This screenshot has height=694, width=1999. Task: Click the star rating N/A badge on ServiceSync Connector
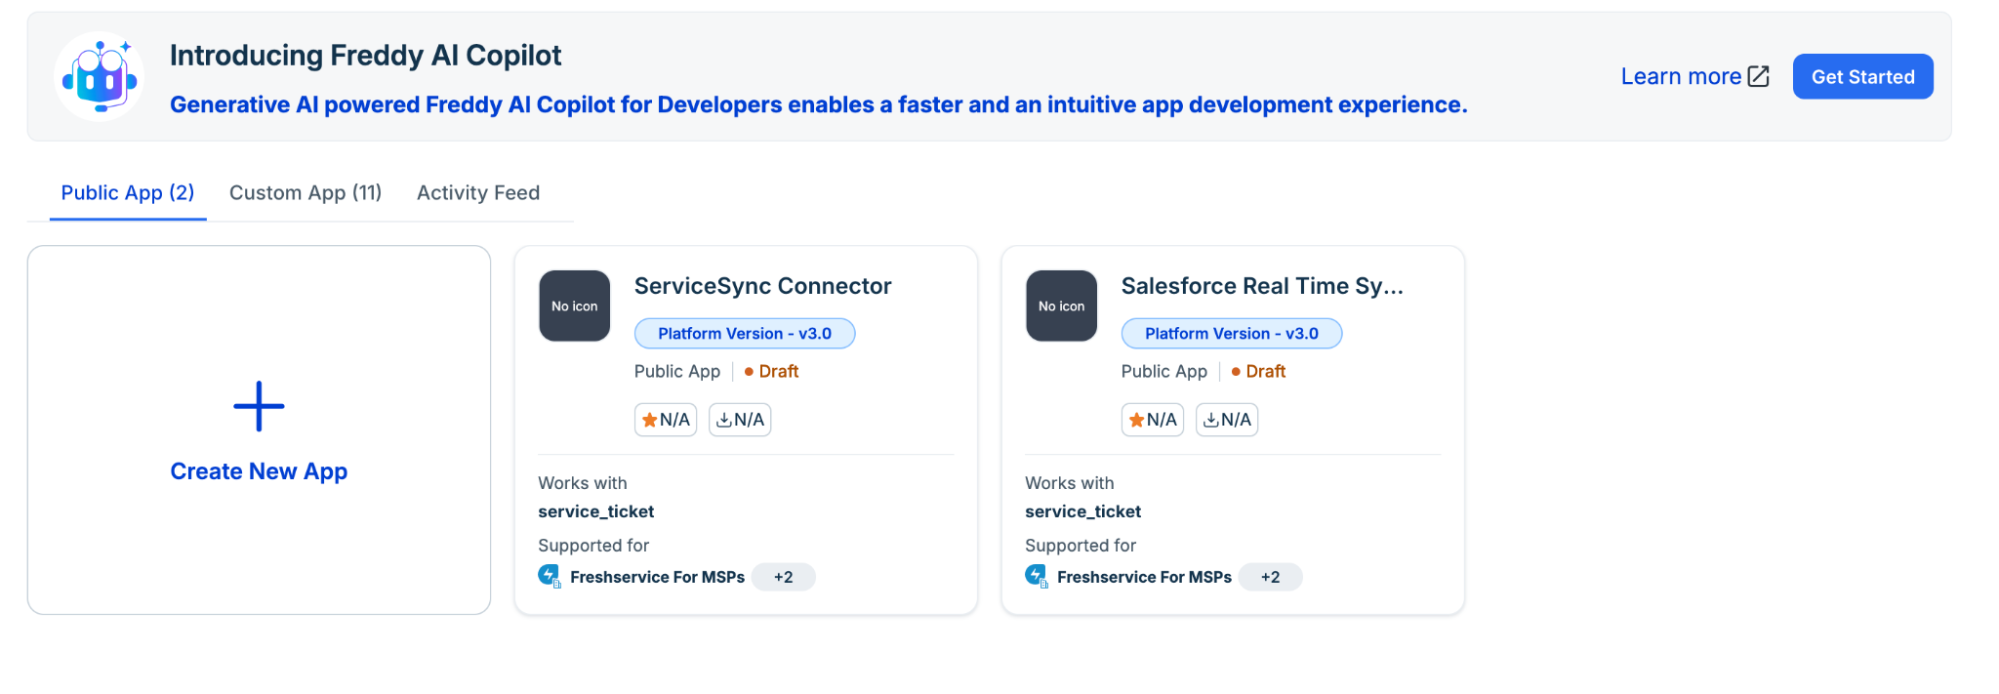(x=665, y=420)
